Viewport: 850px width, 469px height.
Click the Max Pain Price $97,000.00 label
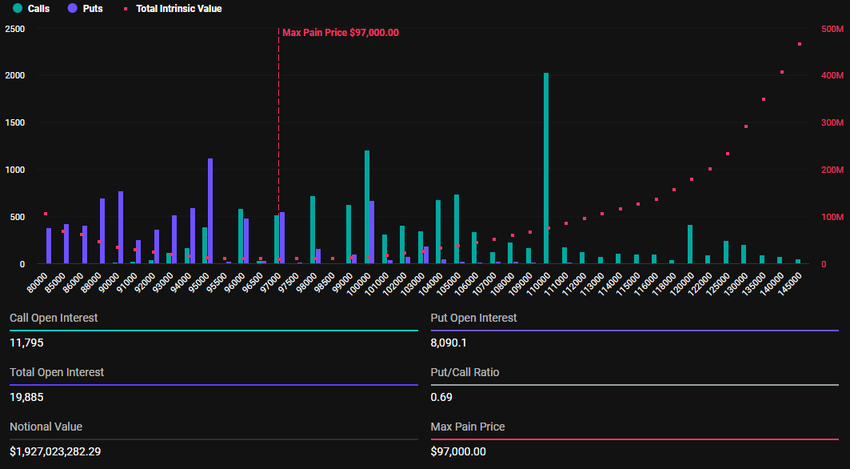click(341, 32)
